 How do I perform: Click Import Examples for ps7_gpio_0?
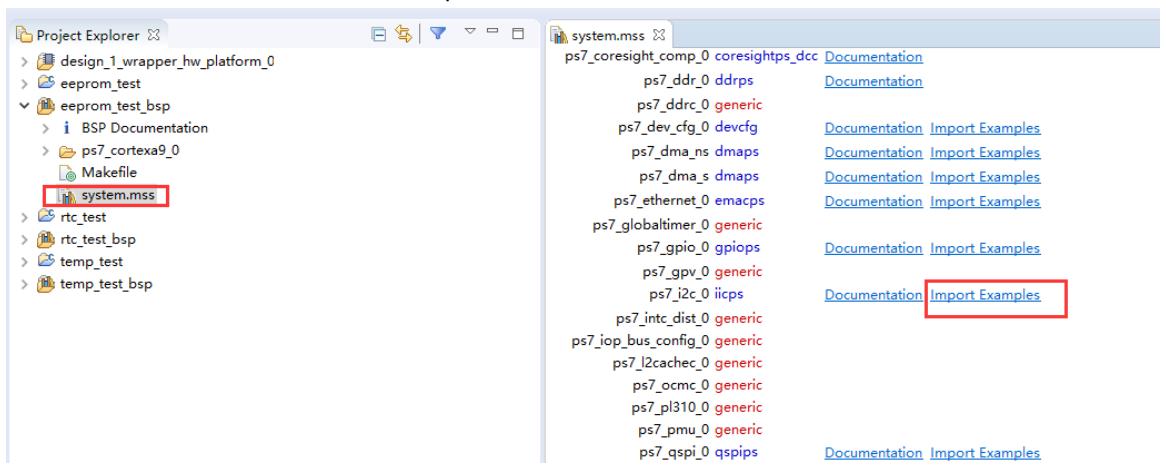coord(985,247)
